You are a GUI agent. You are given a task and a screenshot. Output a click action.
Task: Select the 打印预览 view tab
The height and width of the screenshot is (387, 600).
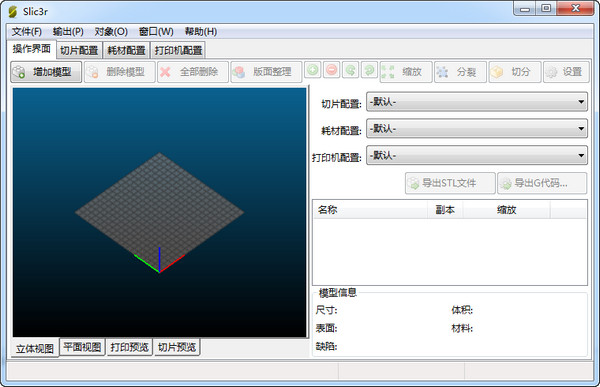pos(130,347)
